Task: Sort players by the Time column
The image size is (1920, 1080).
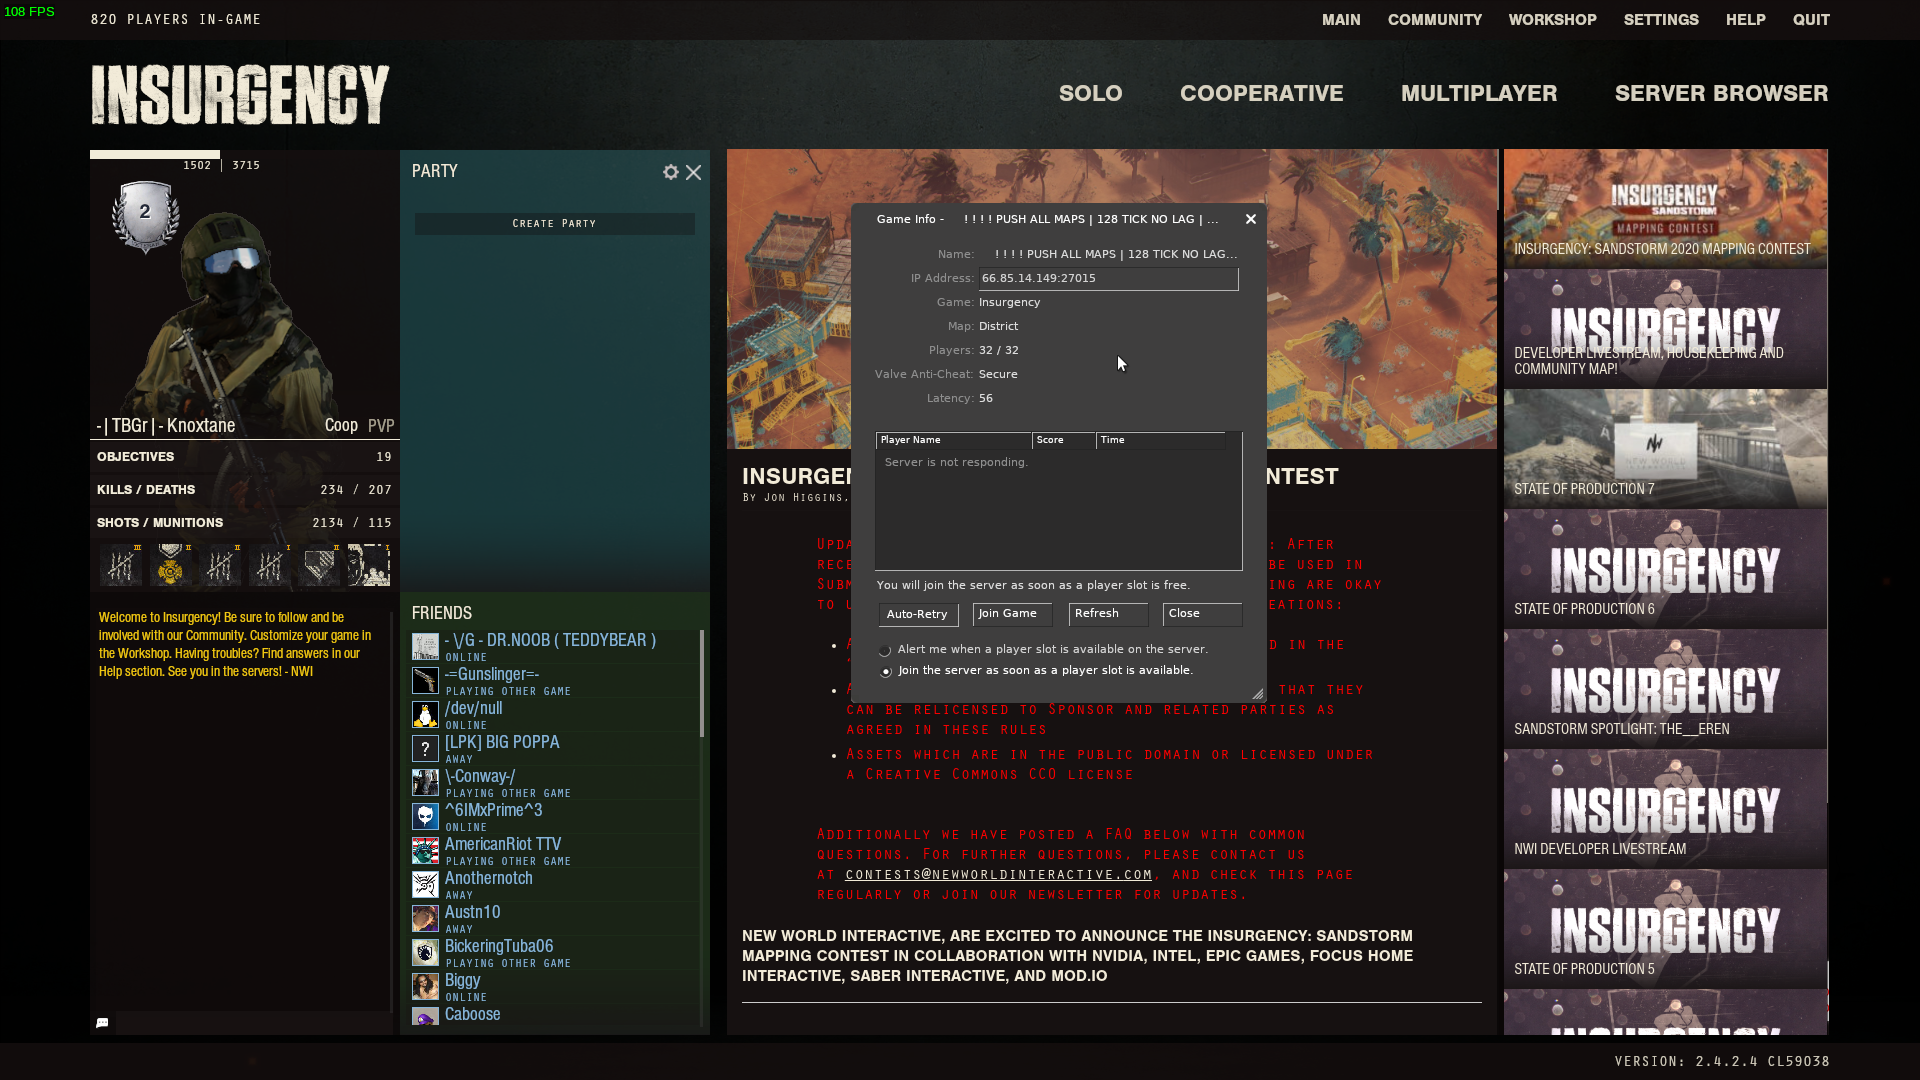Action: point(1161,440)
